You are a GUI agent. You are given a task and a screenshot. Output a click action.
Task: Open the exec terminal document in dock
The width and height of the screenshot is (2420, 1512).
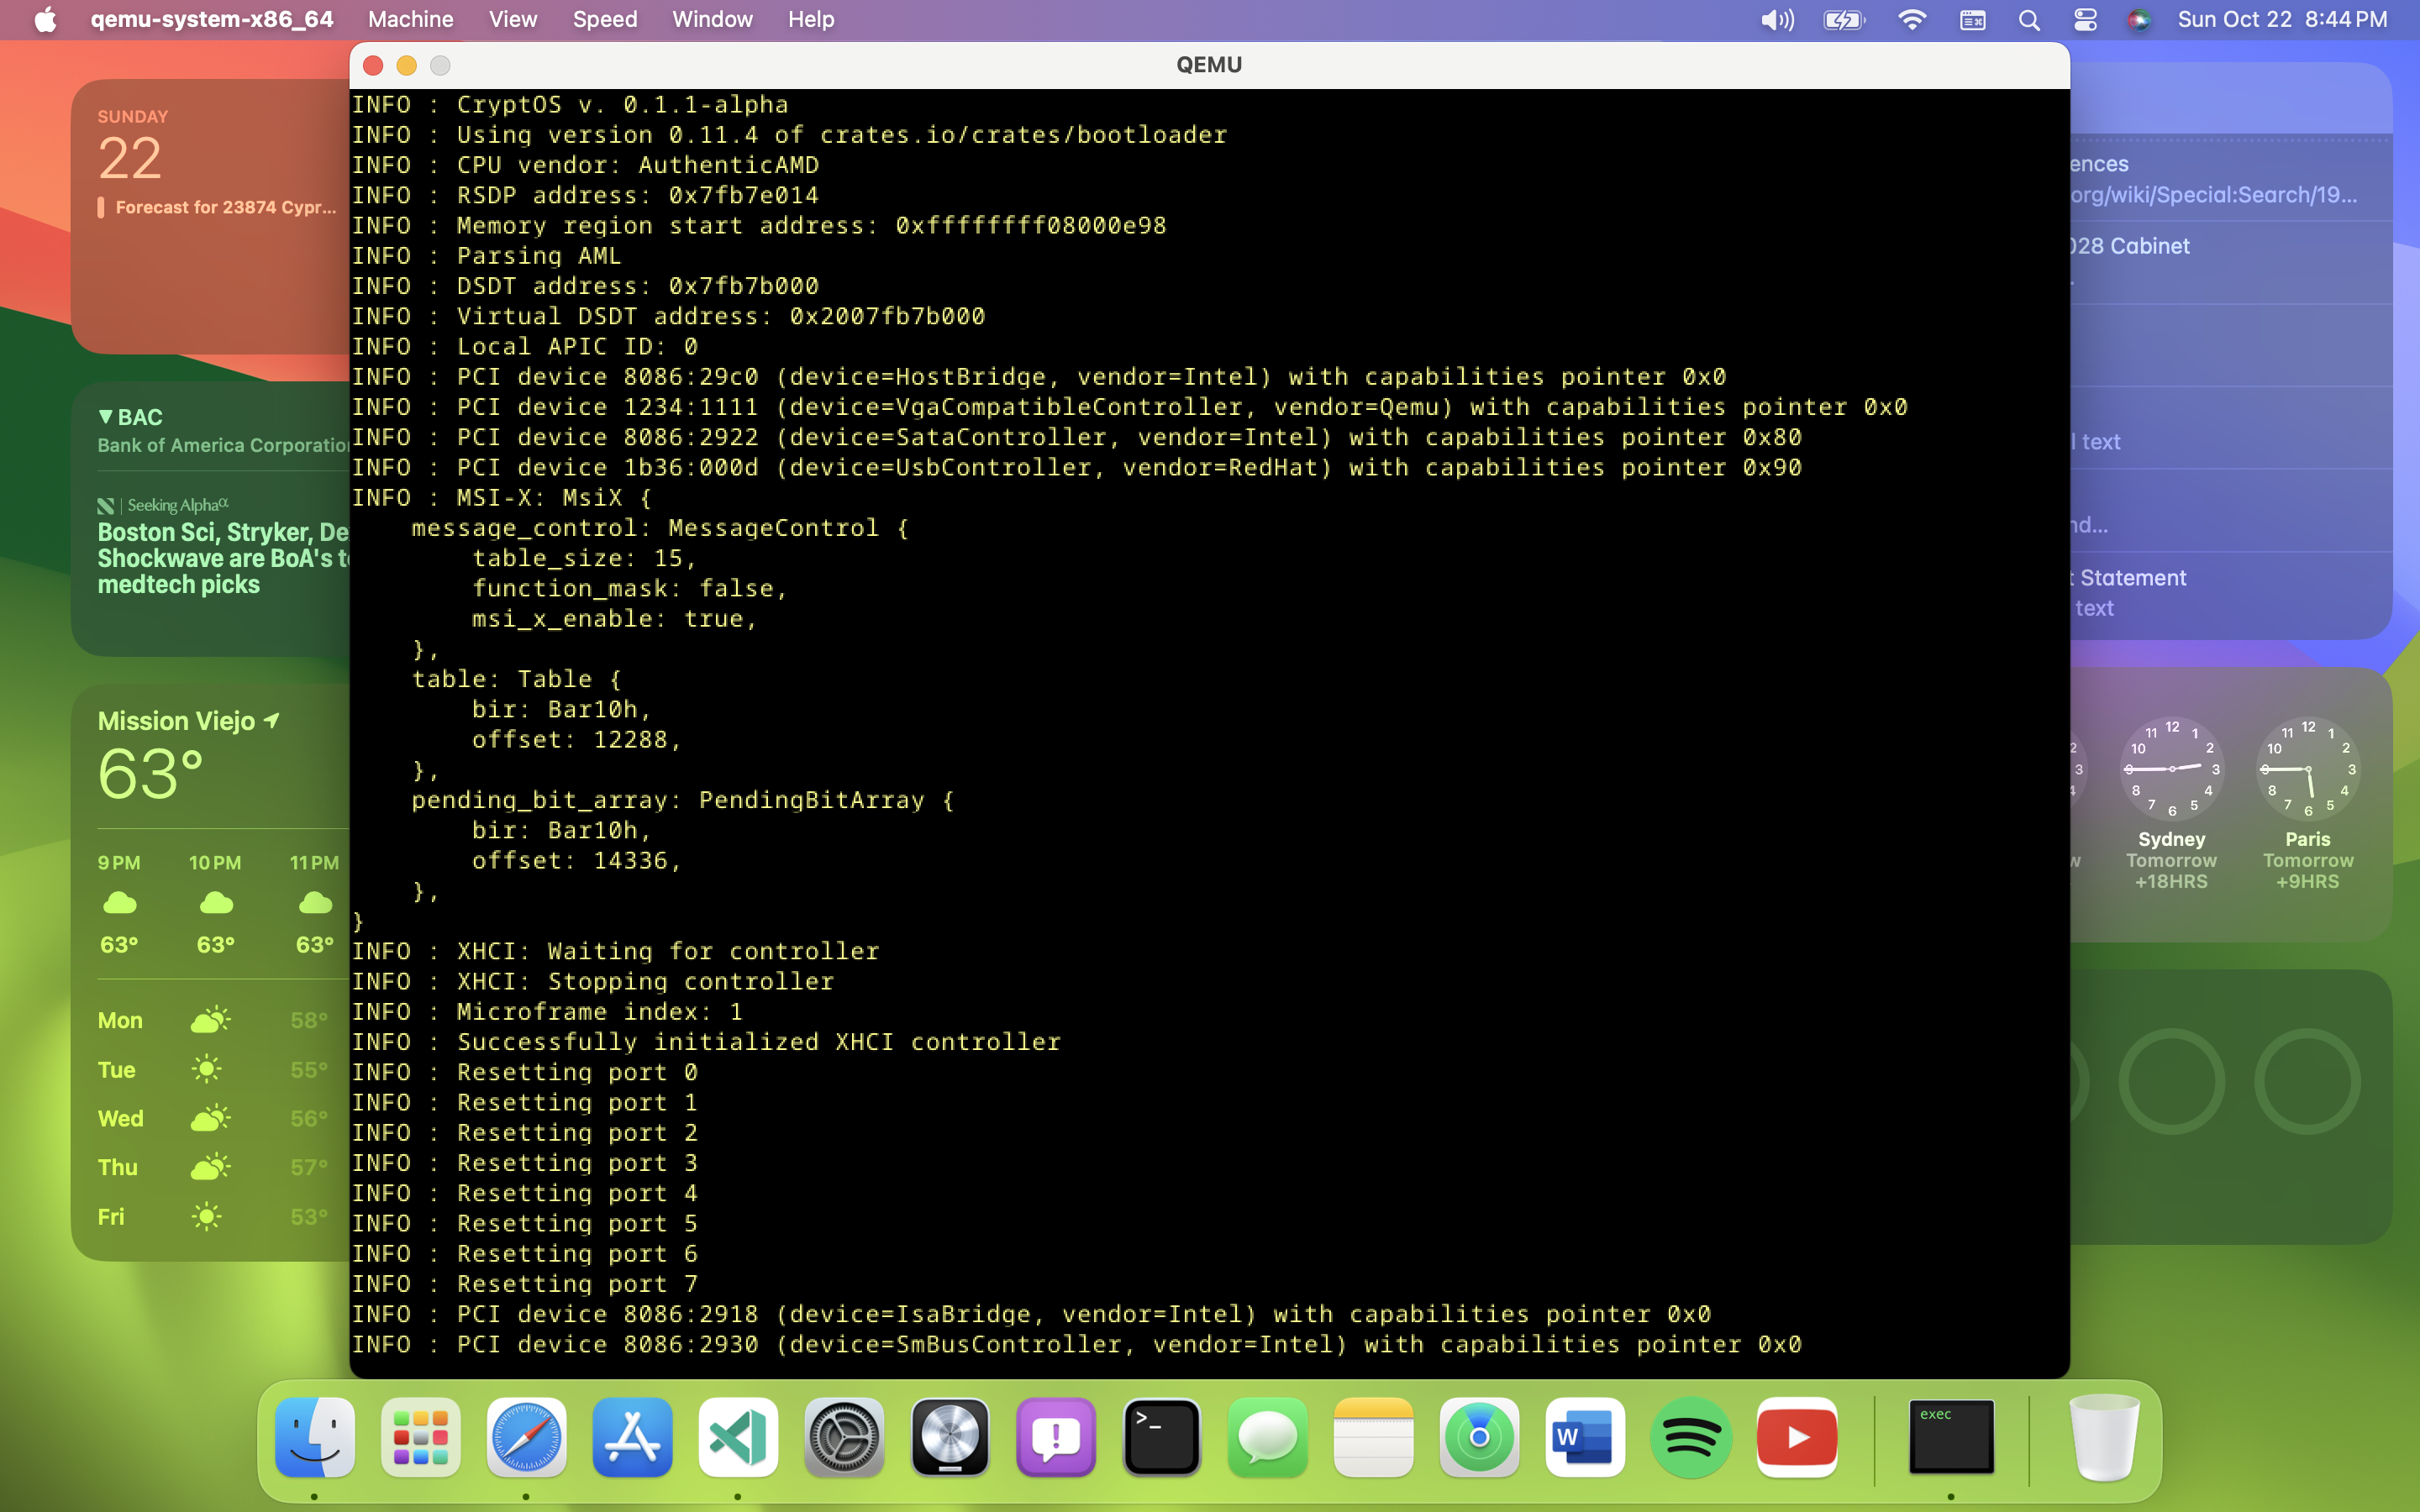[1951, 1438]
